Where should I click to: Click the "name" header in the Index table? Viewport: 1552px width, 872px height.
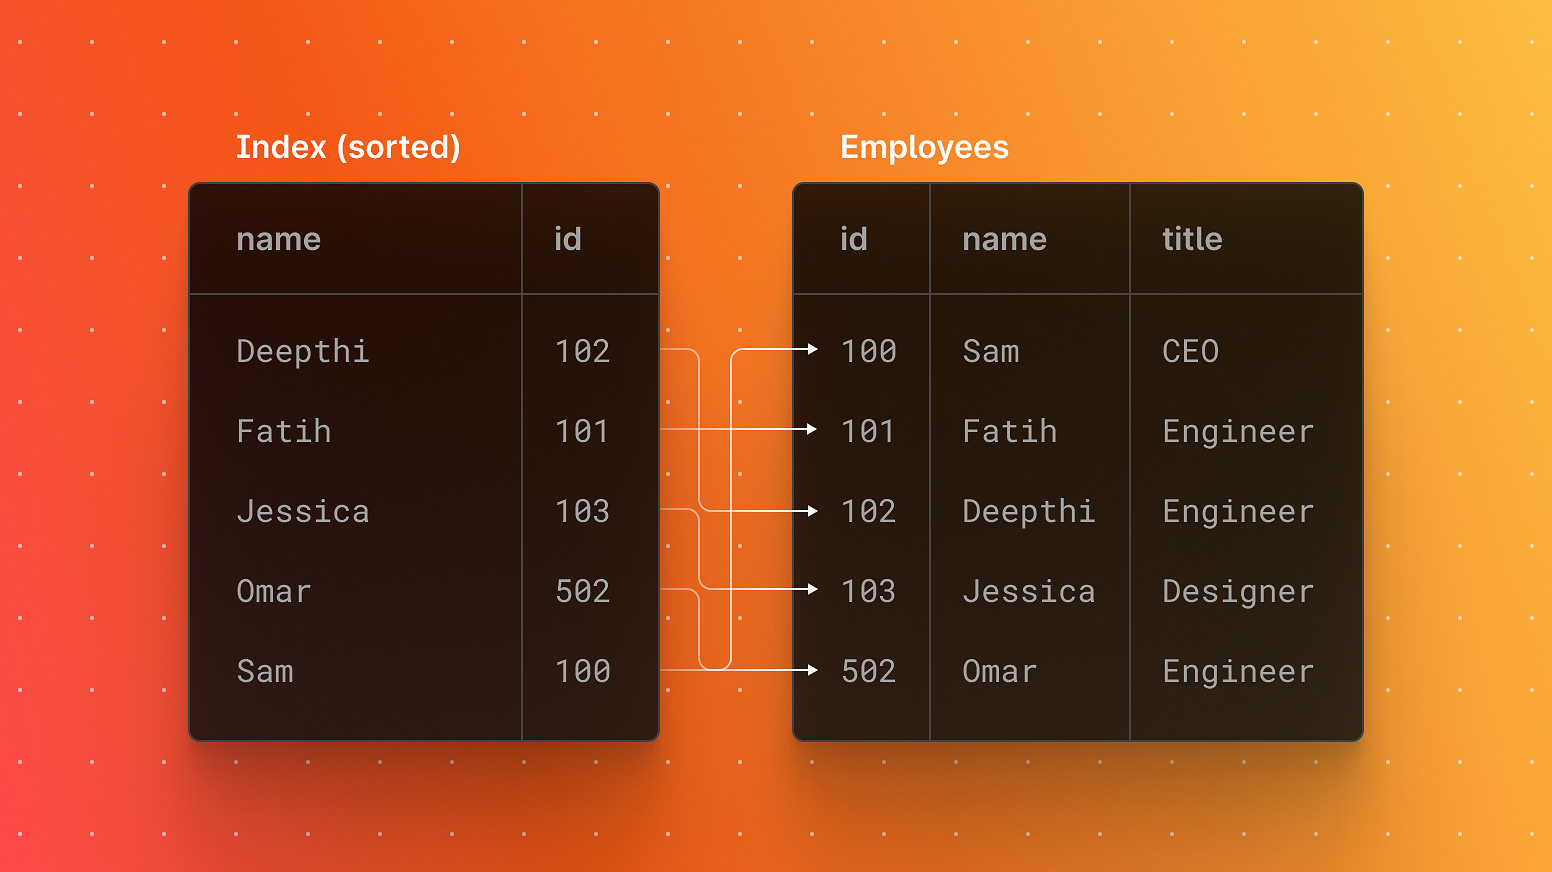[x=278, y=239]
